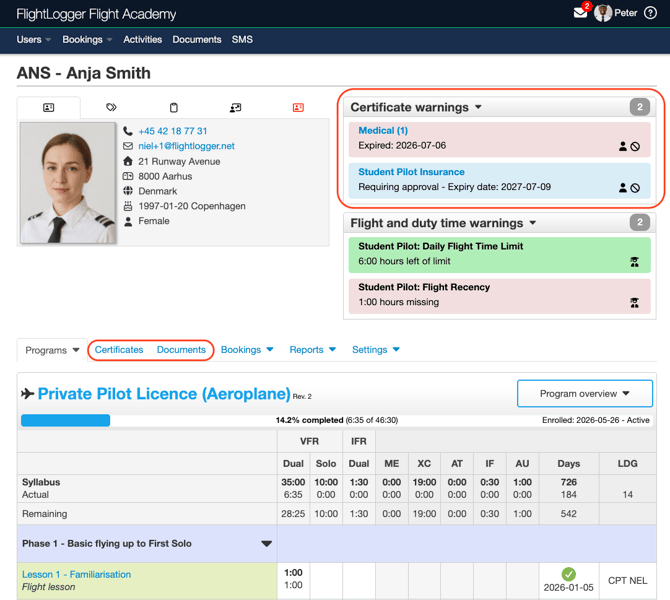This screenshot has width=670, height=600.
Task: Open the Program overview dropdown
Action: click(x=585, y=394)
